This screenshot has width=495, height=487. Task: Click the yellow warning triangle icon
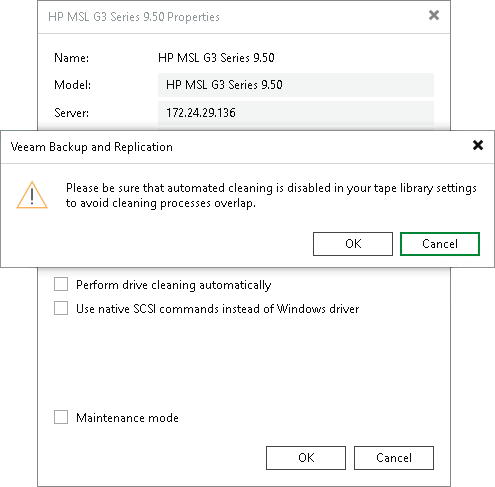32,195
